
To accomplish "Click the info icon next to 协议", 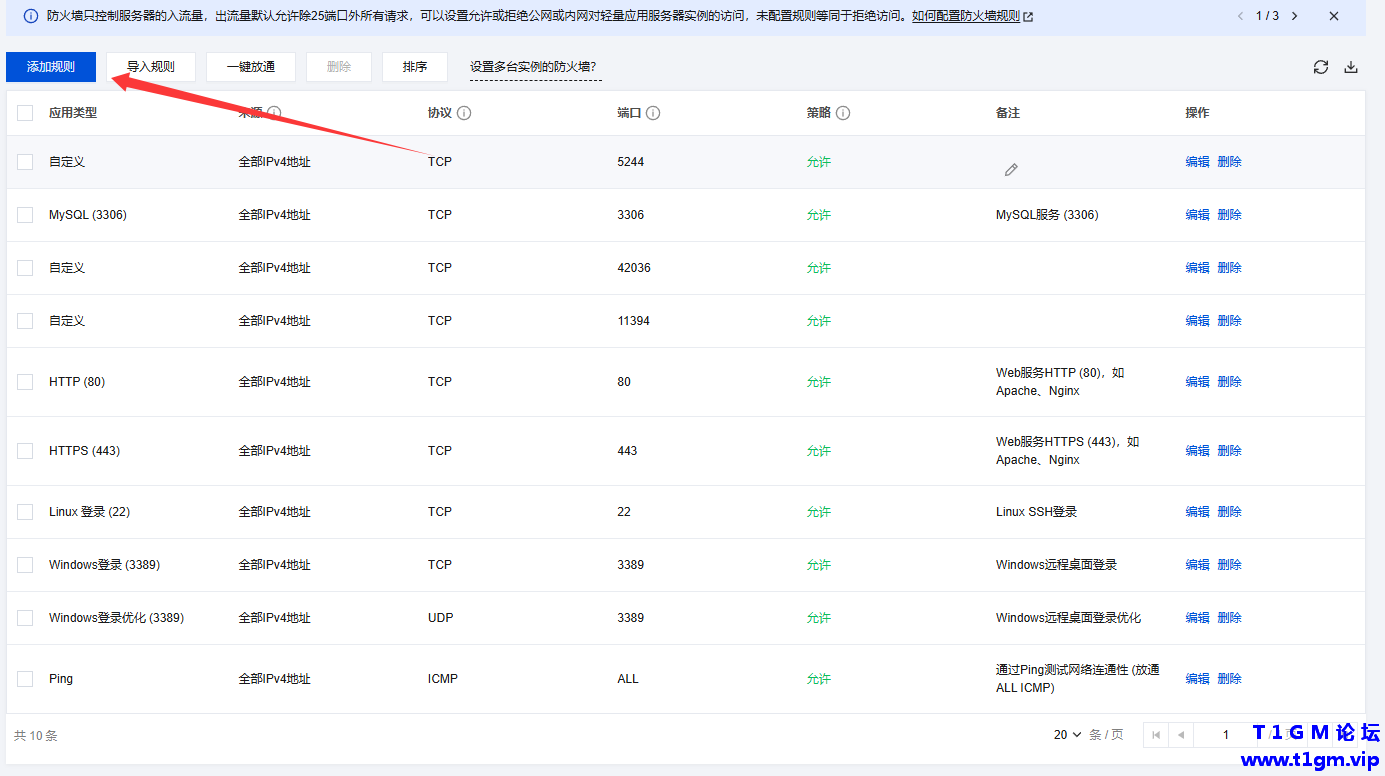I will (x=464, y=113).
